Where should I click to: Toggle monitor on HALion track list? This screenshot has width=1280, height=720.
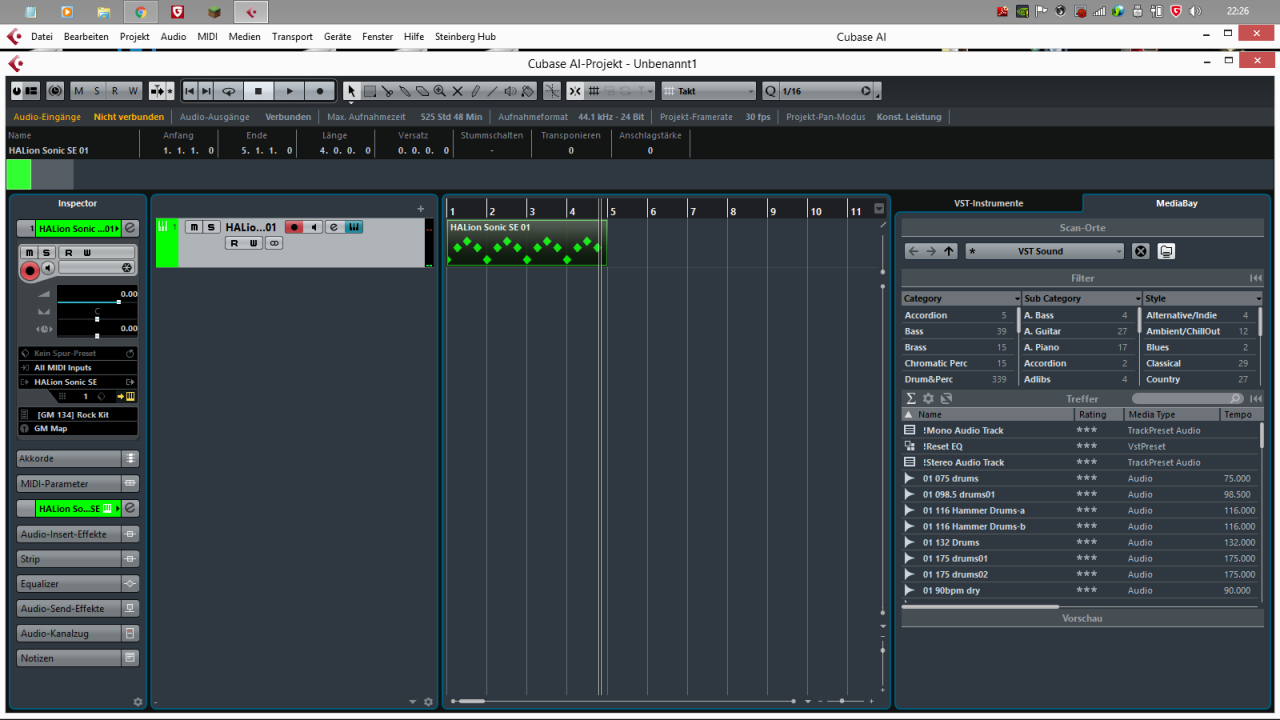(314, 227)
